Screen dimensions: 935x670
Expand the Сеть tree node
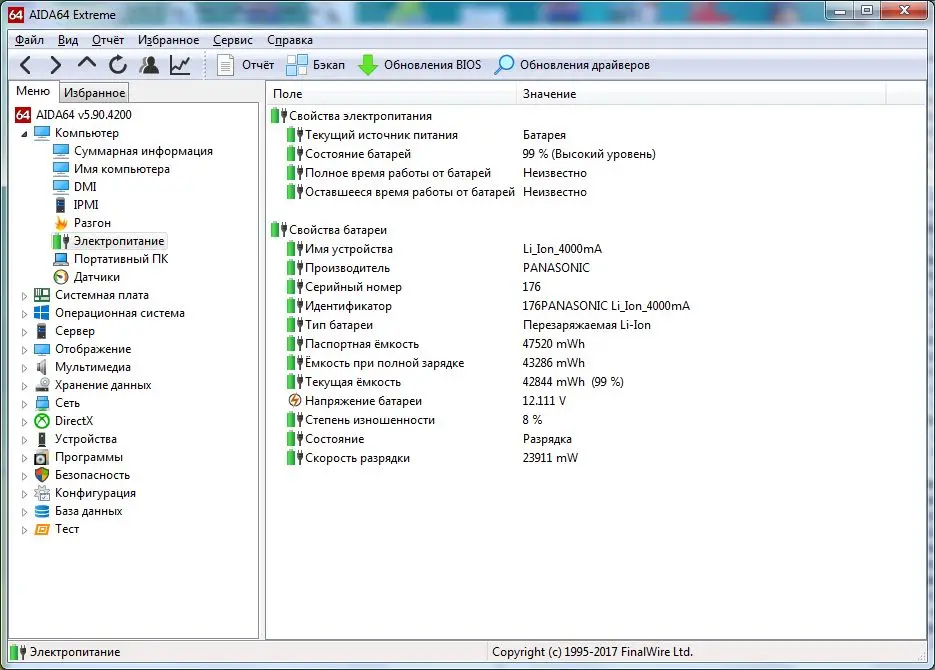tap(24, 404)
